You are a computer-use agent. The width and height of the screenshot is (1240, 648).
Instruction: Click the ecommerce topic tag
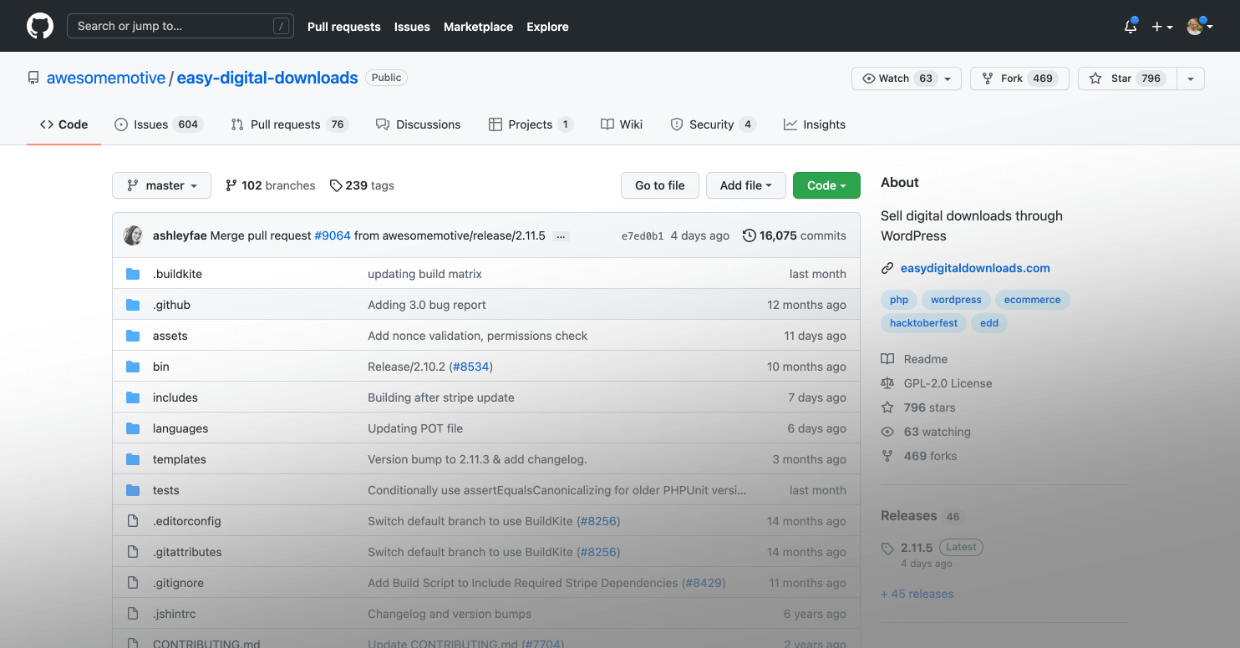point(1032,299)
